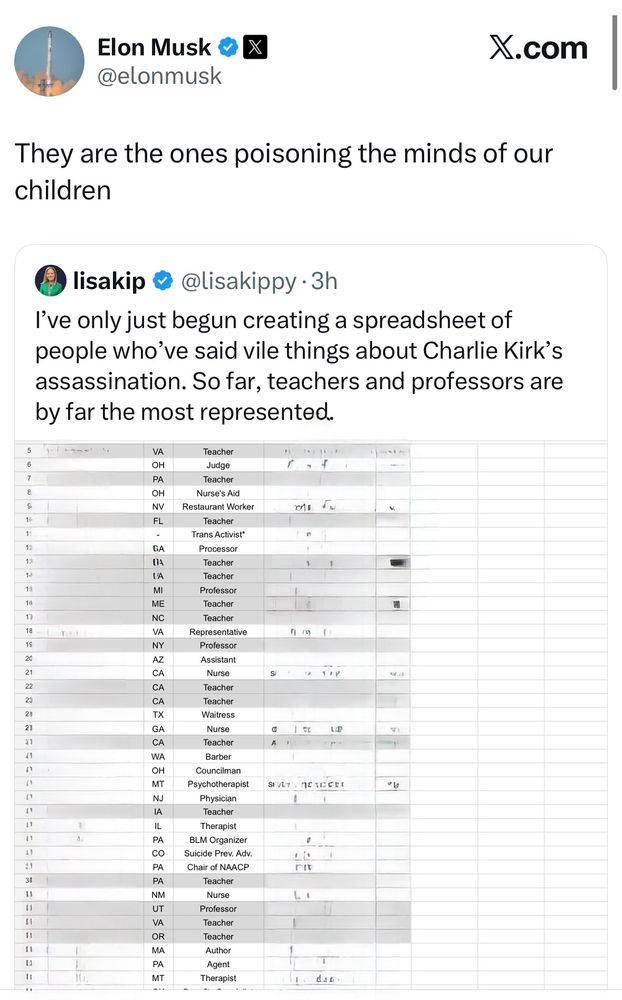Screen dimensions: 622x1000
Task: Select the lisakip display name
Action: coord(110,282)
